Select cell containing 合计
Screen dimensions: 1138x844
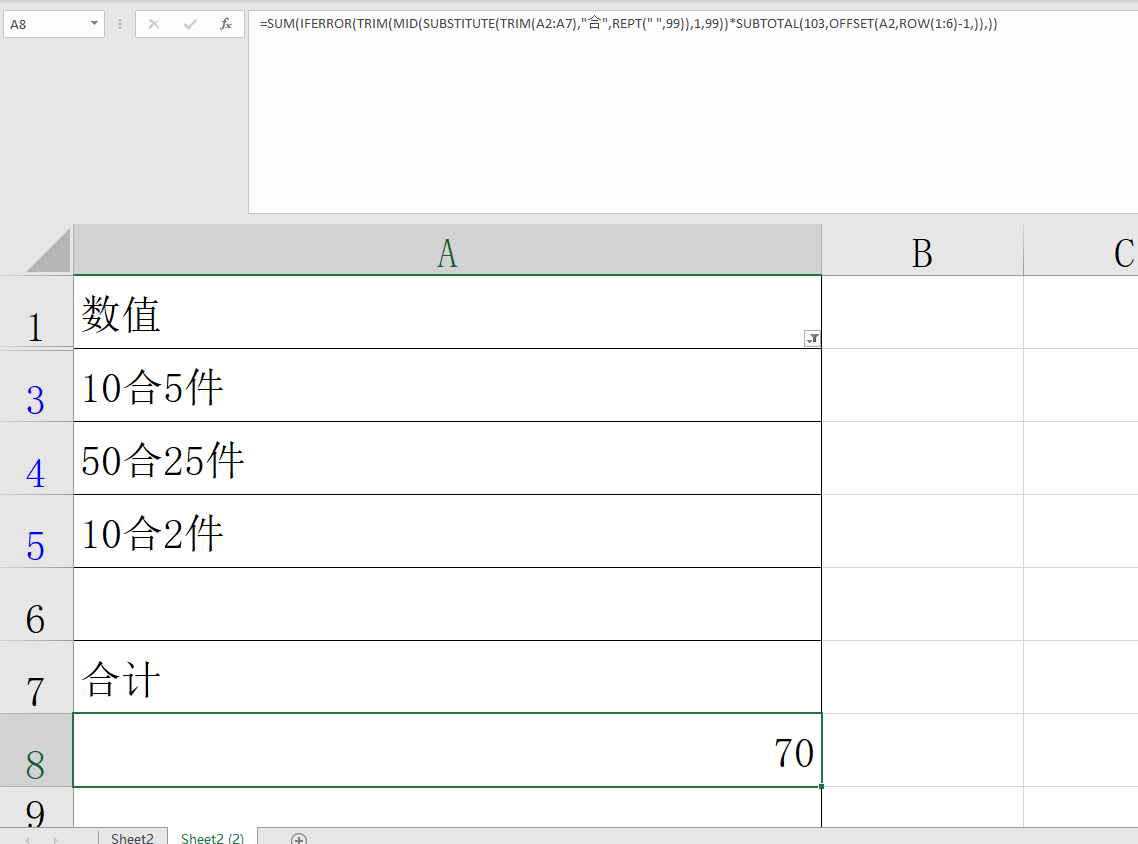pyautogui.click(x=447, y=677)
